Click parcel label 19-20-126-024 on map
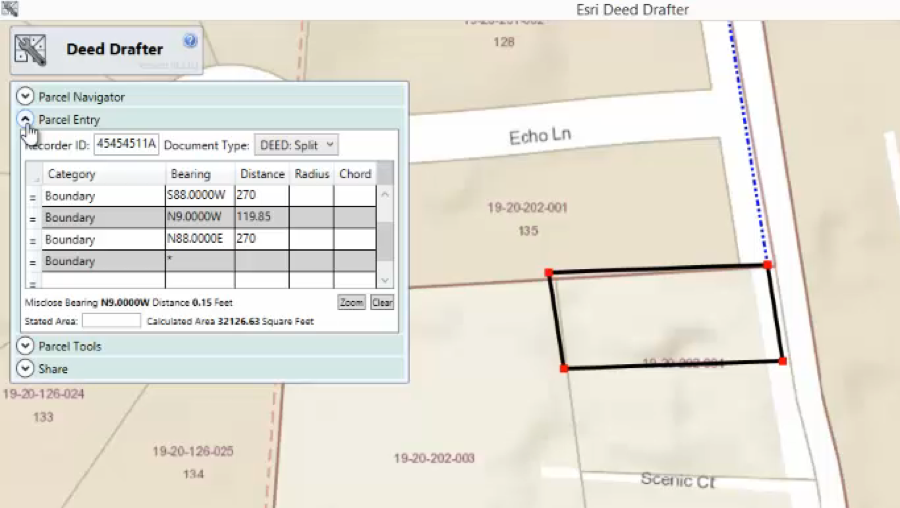The image size is (900, 508). [x=44, y=394]
